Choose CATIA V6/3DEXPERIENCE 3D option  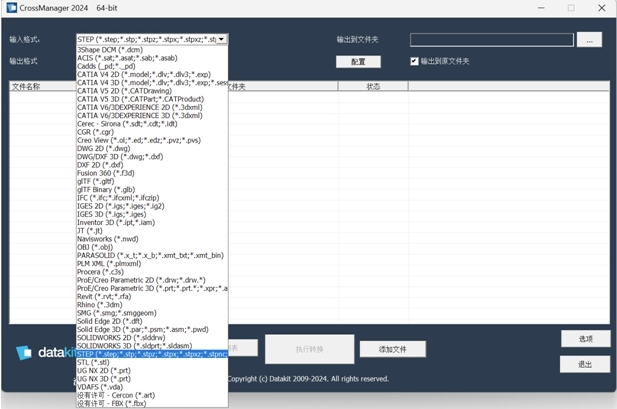152,115
